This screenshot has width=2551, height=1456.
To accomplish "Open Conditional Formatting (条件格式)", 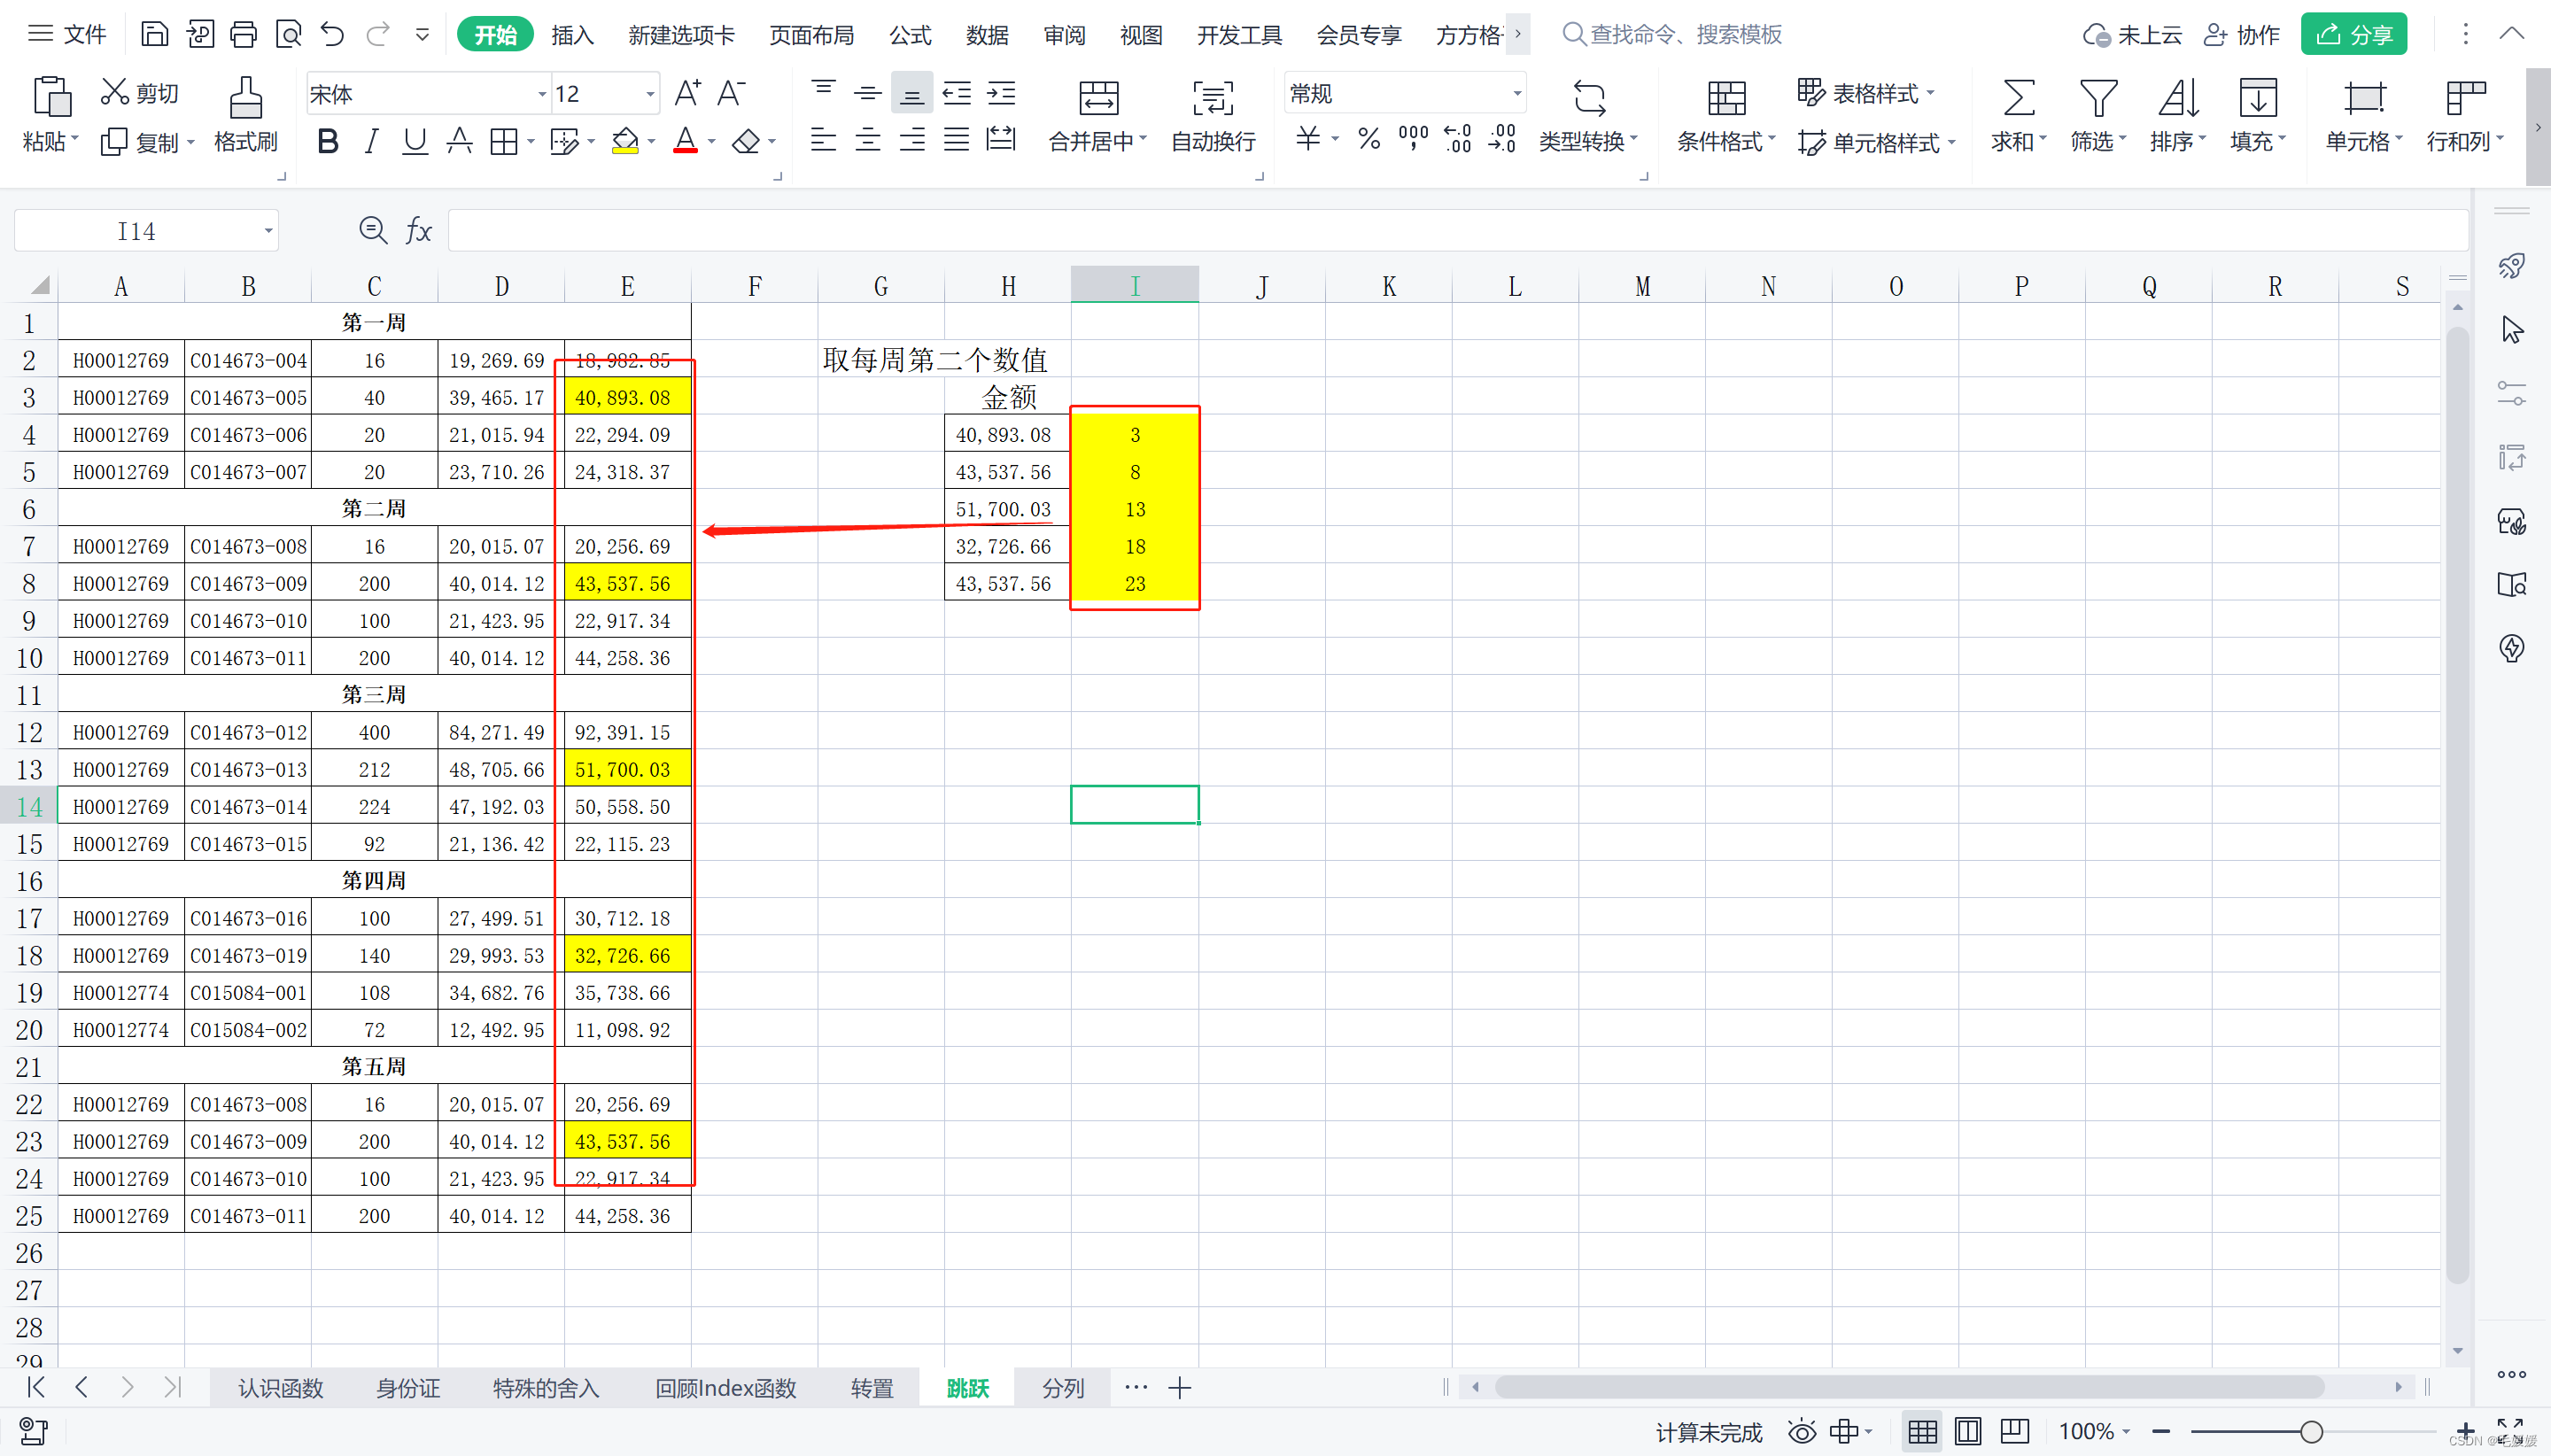I will [x=1726, y=116].
